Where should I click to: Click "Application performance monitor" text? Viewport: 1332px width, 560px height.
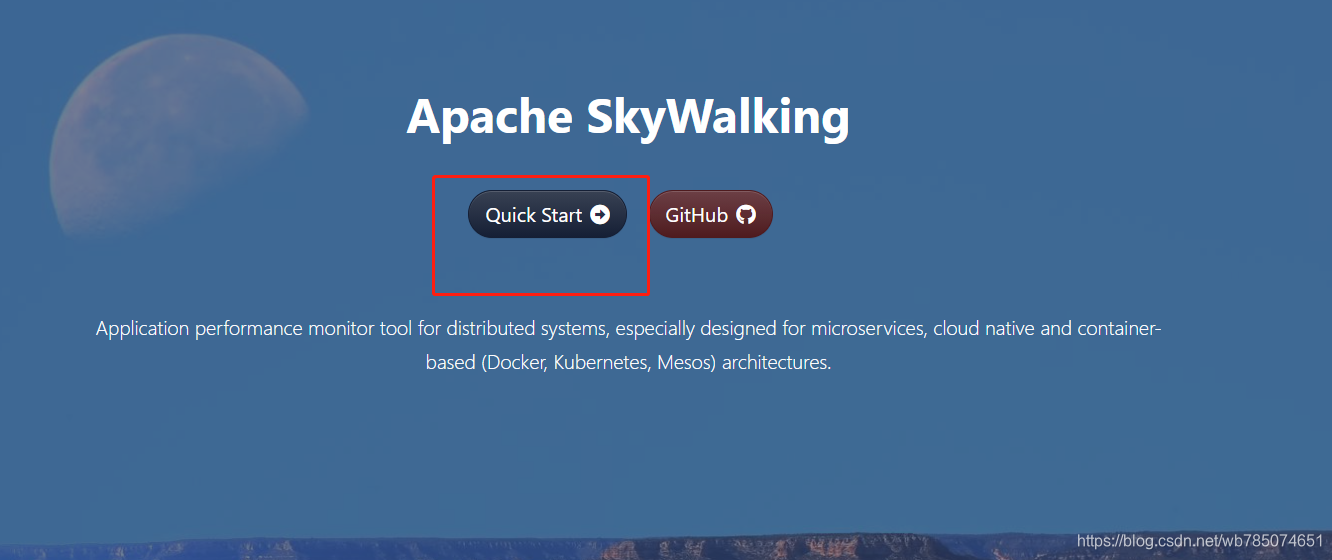pos(234,328)
